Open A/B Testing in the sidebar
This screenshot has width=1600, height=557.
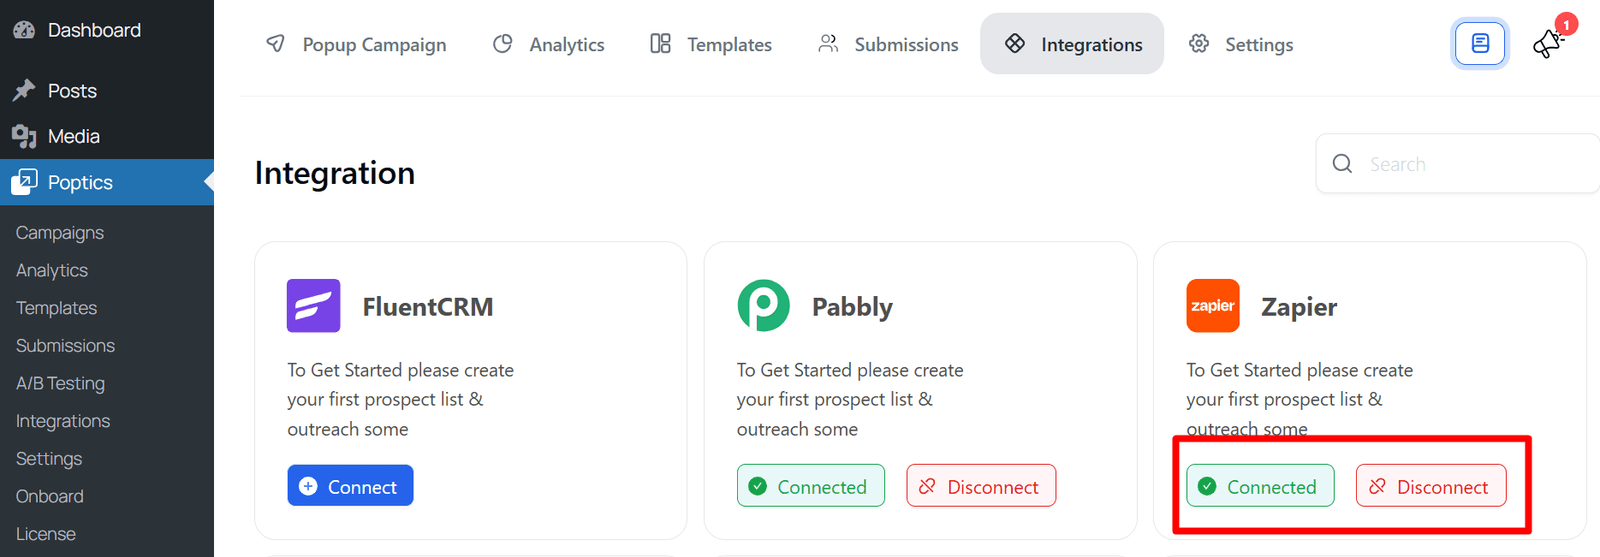click(60, 383)
